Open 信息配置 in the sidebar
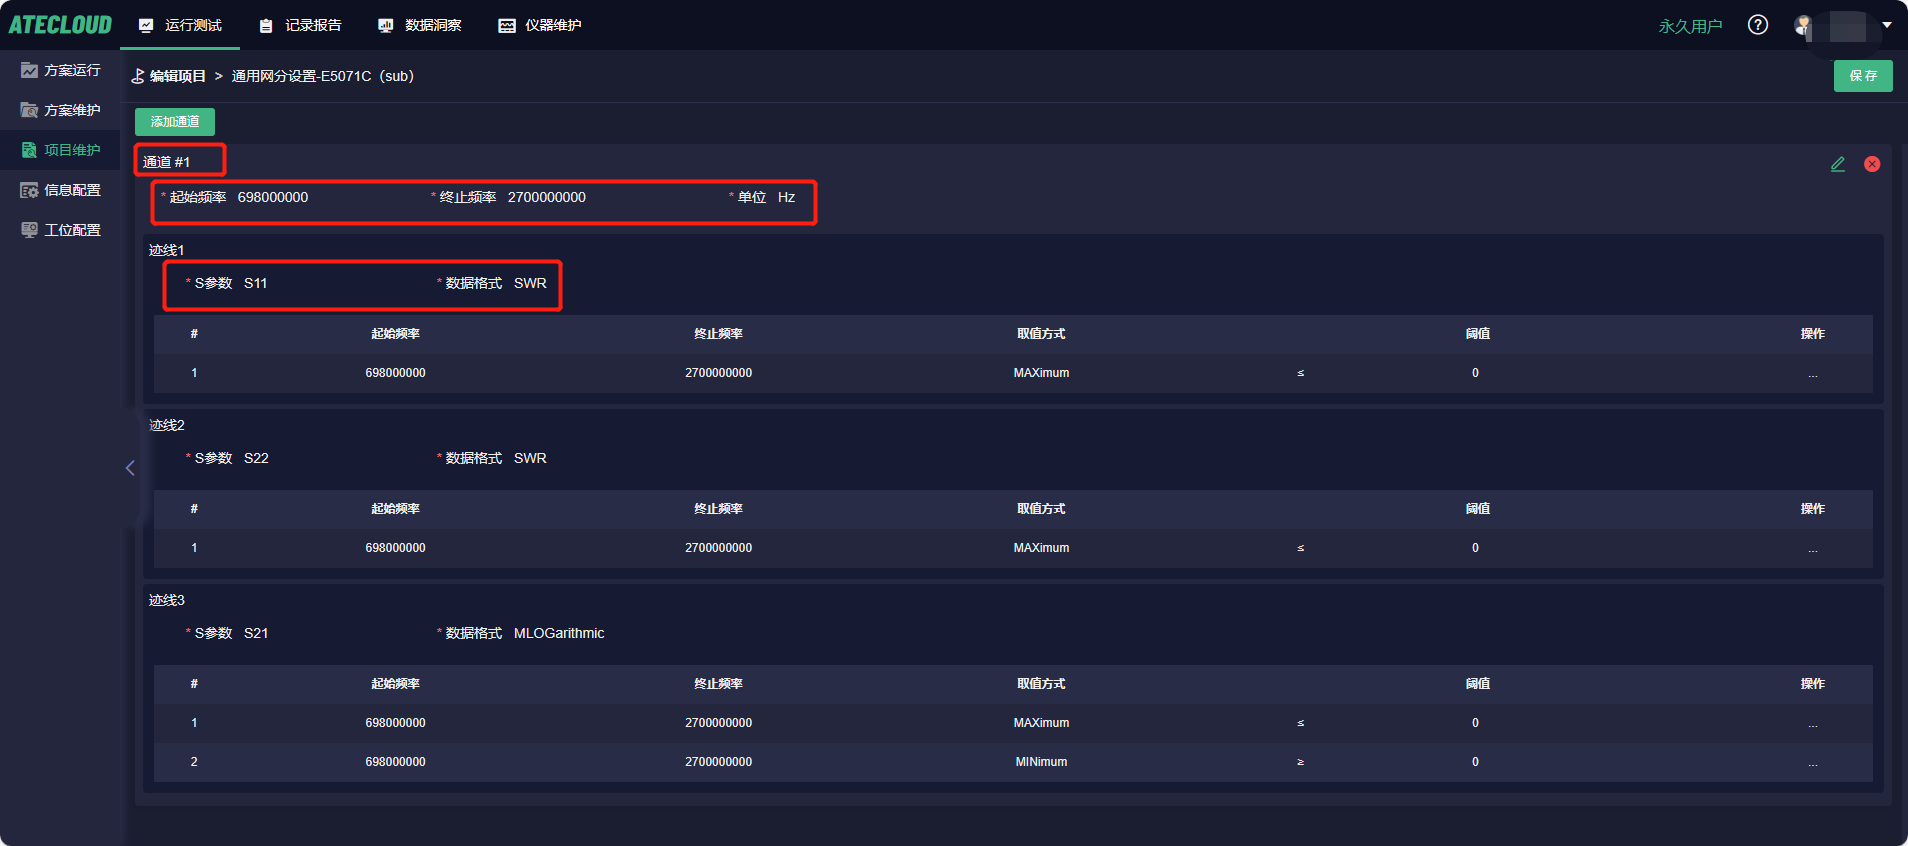This screenshot has width=1908, height=846. [61, 190]
